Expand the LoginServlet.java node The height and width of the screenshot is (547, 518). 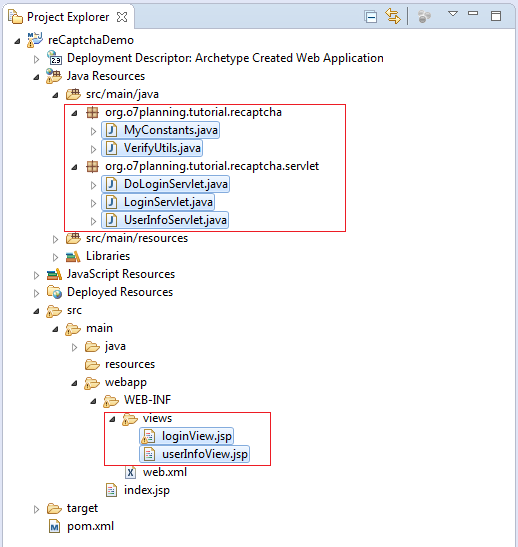pos(93,203)
